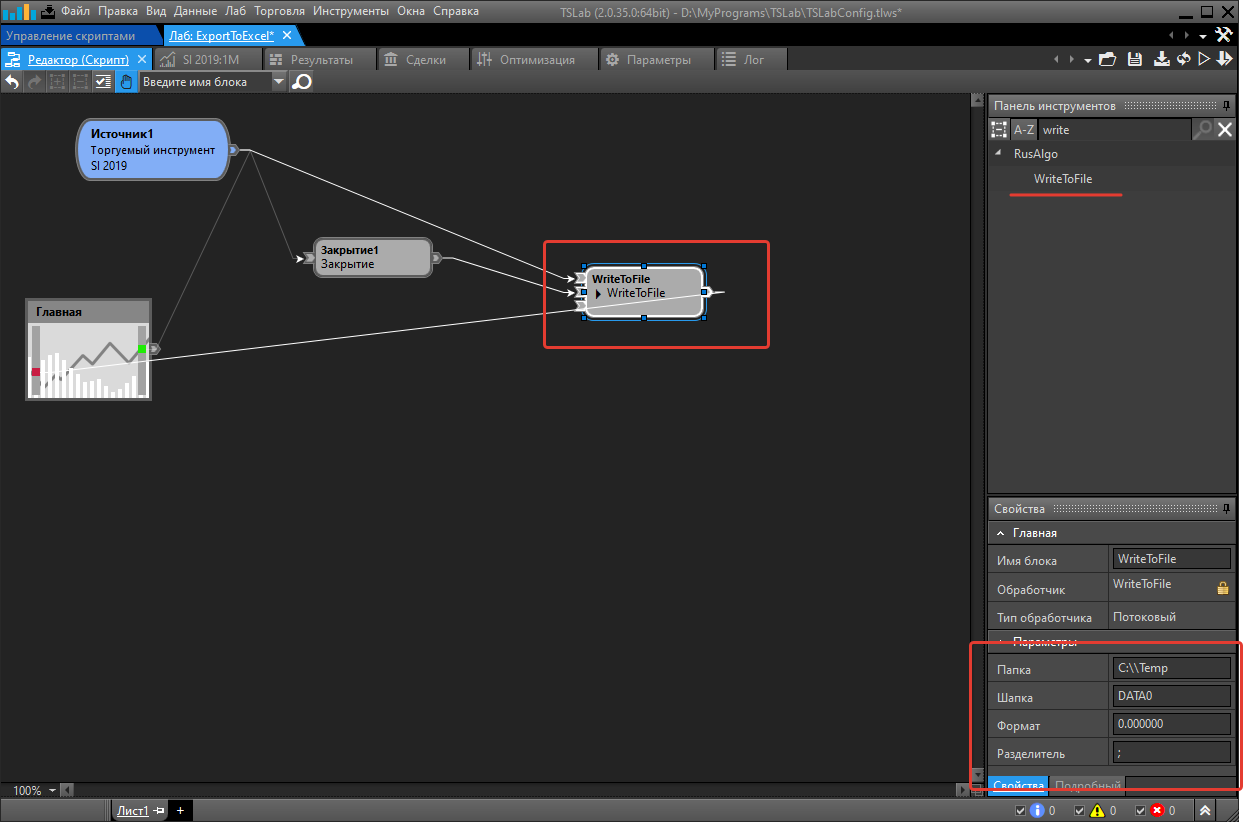1243x822 pixels.
Task: Toggle the warnings checkbox in status bar
Action: [x=1080, y=810]
